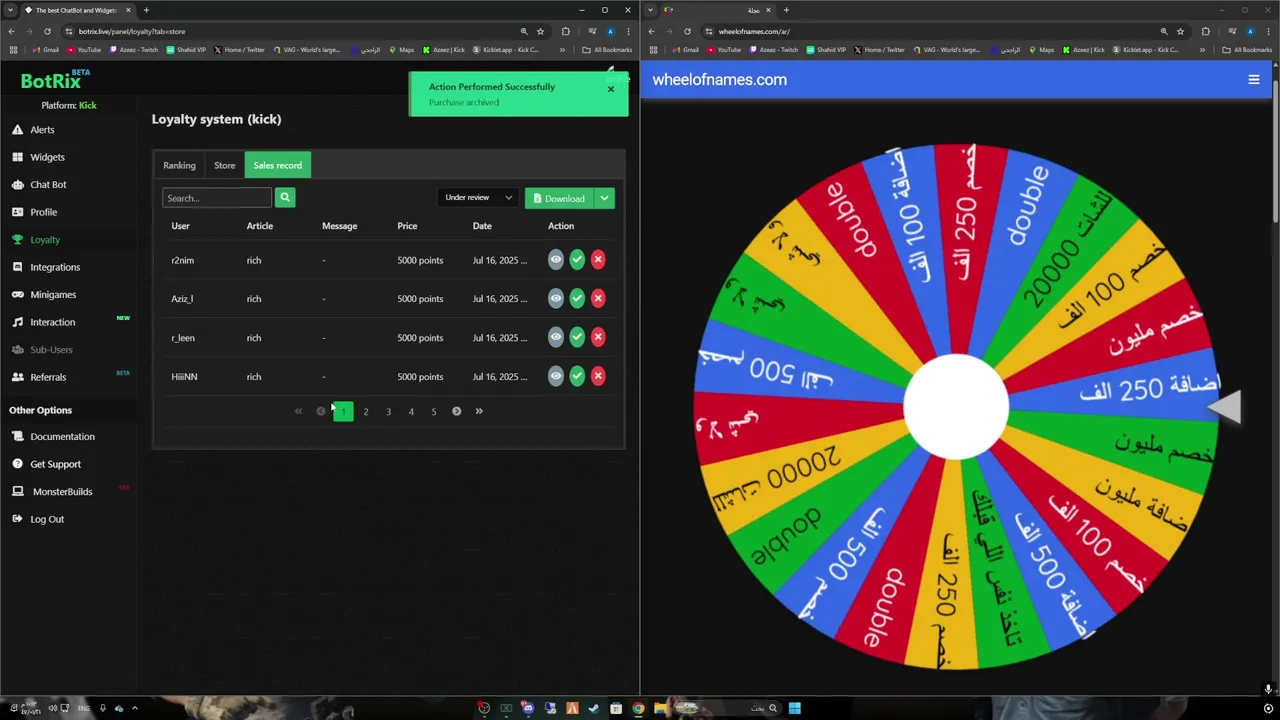Open Interaction in the sidebar
Screen dimensions: 1280x720
(52, 322)
